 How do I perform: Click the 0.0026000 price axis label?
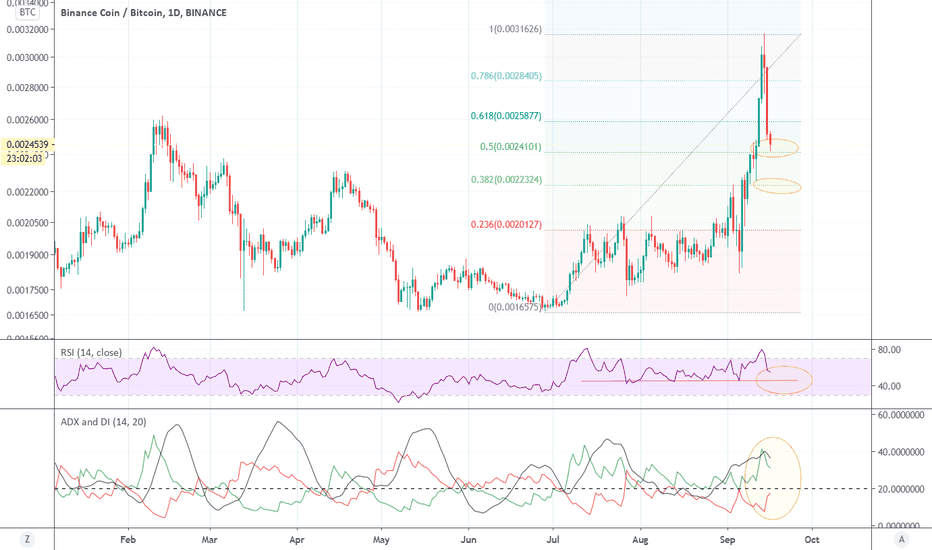coord(27,120)
